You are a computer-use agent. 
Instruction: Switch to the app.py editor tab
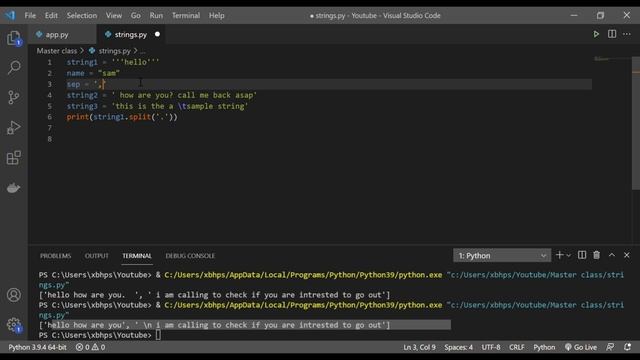pyautogui.click(x=62, y=35)
